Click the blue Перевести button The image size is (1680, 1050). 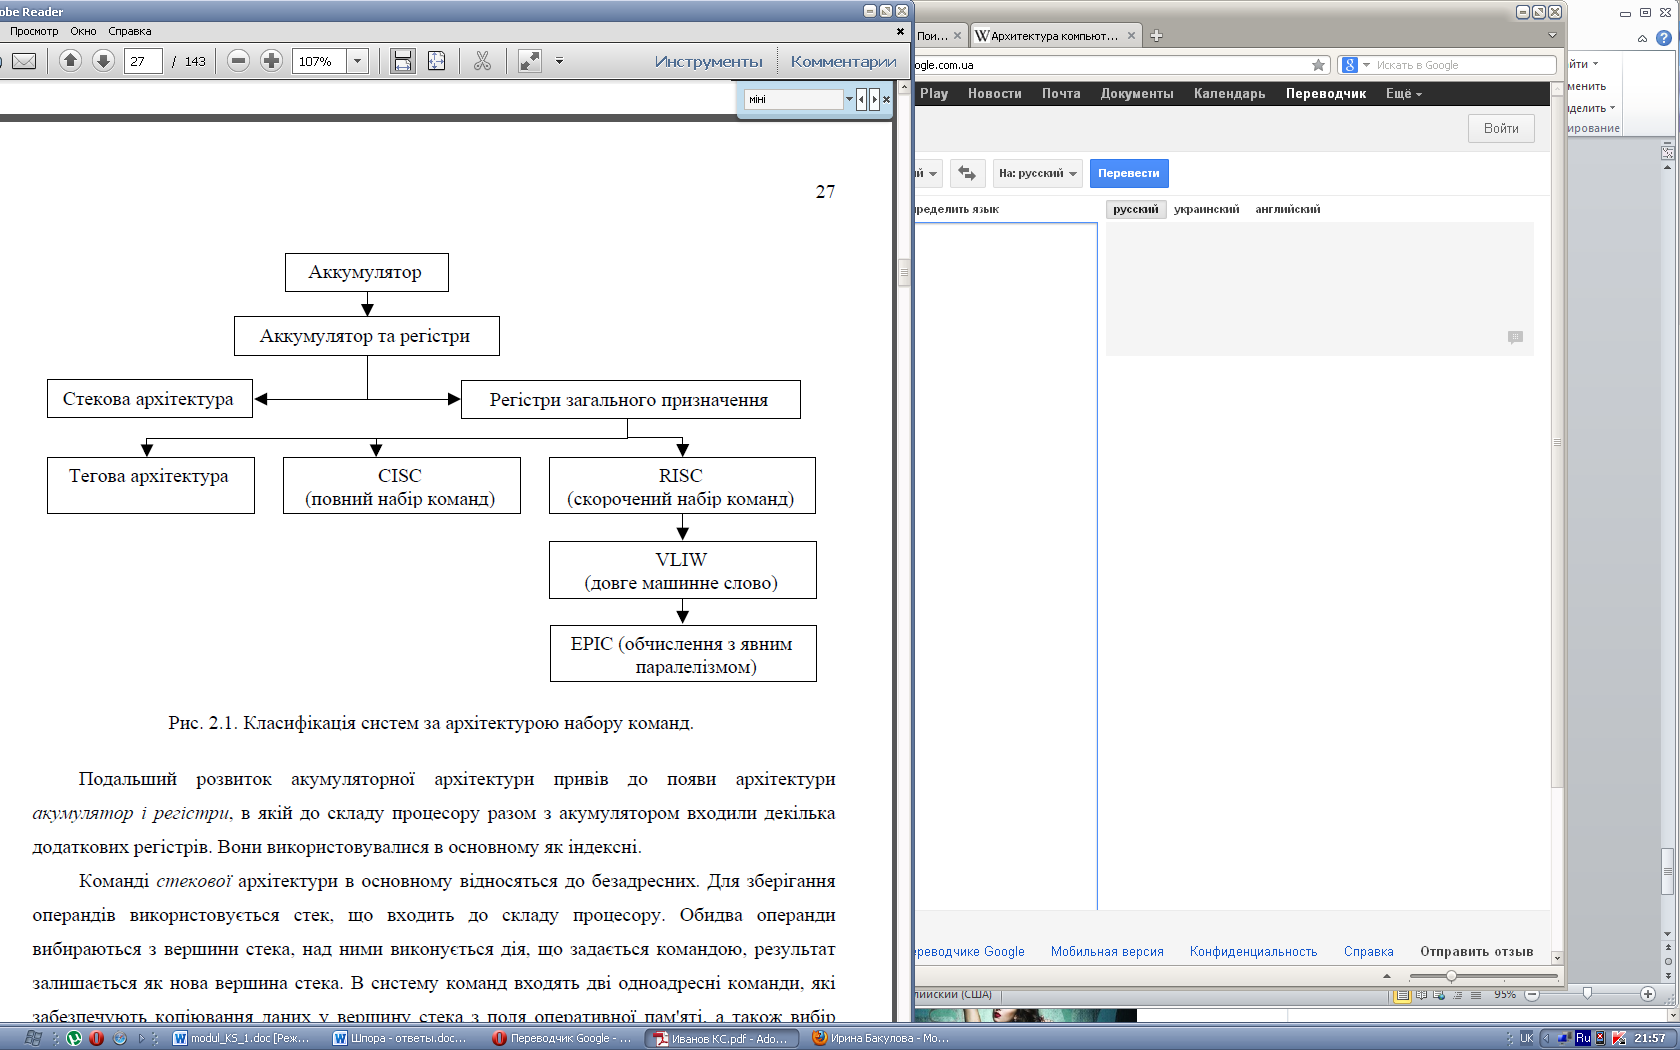[1129, 173]
